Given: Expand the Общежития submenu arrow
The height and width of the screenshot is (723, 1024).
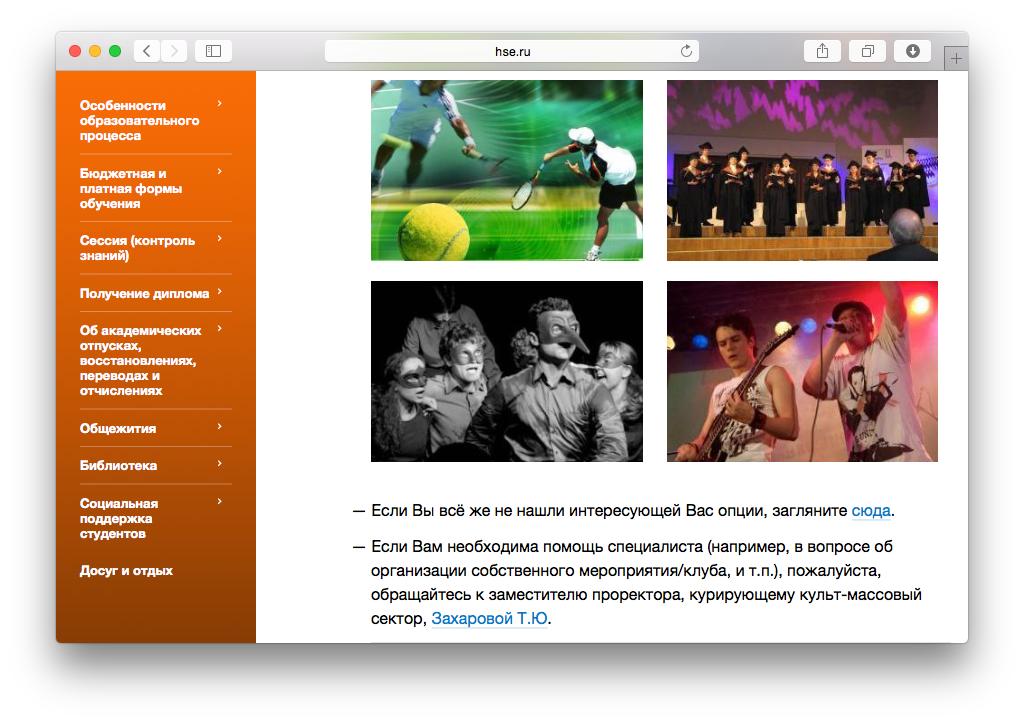Looking at the screenshot, I should pyautogui.click(x=219, y=427).
